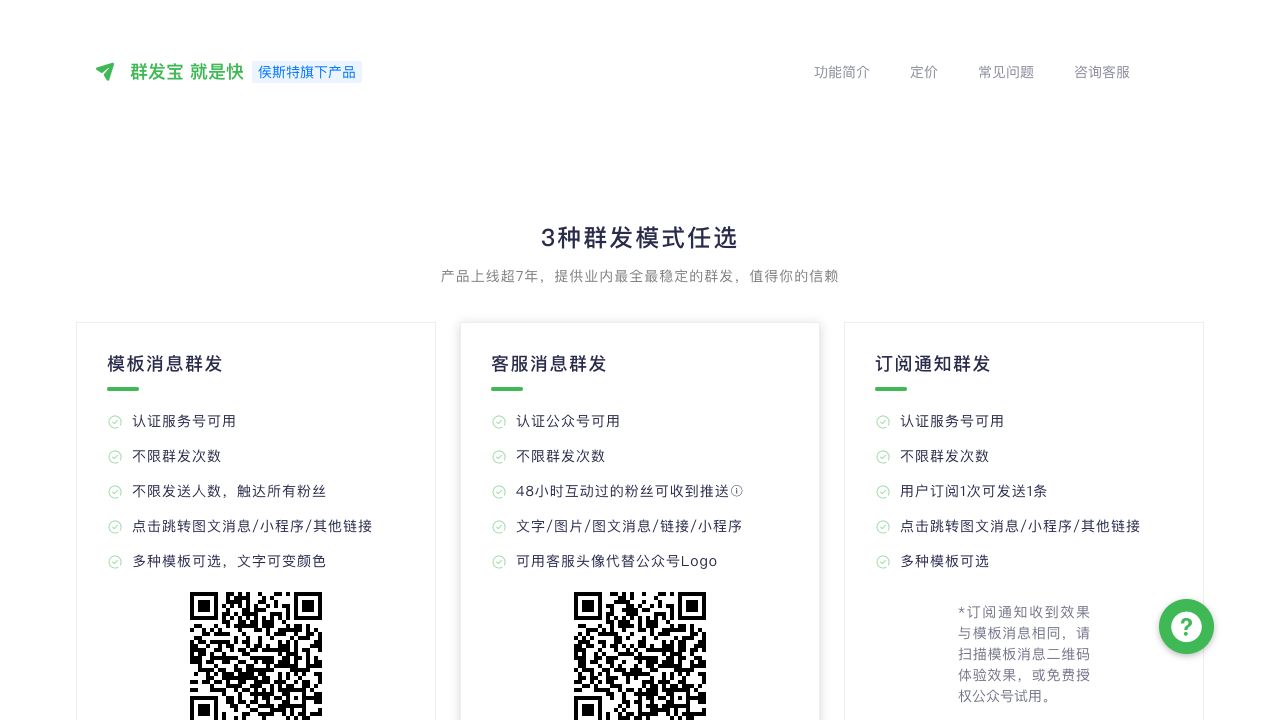Click the 模板消息群发 QR code
This screenshot has width=1280, height=720.
pos(256,656)
